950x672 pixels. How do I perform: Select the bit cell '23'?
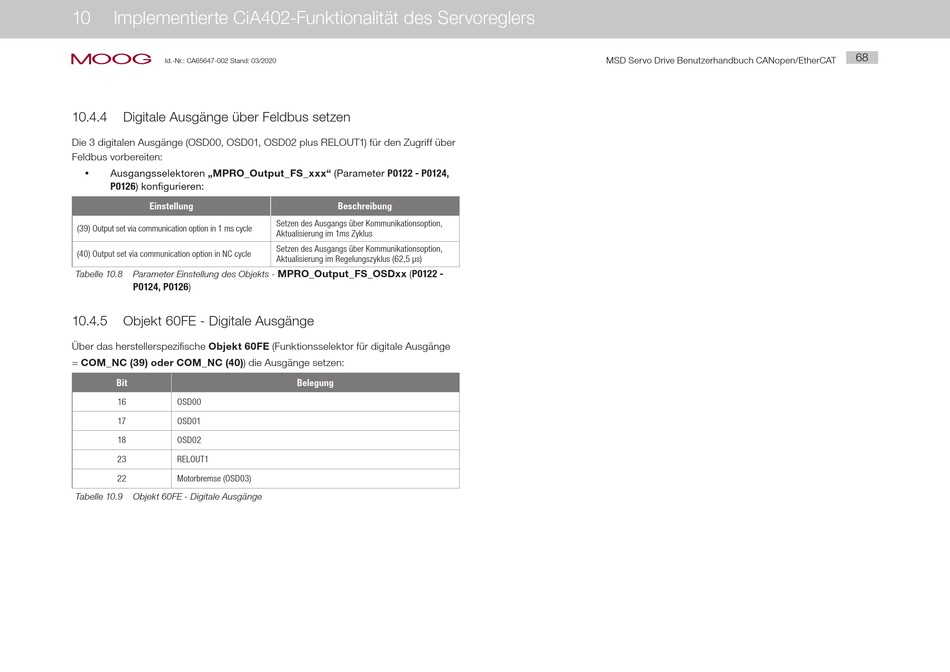[122, 459]
